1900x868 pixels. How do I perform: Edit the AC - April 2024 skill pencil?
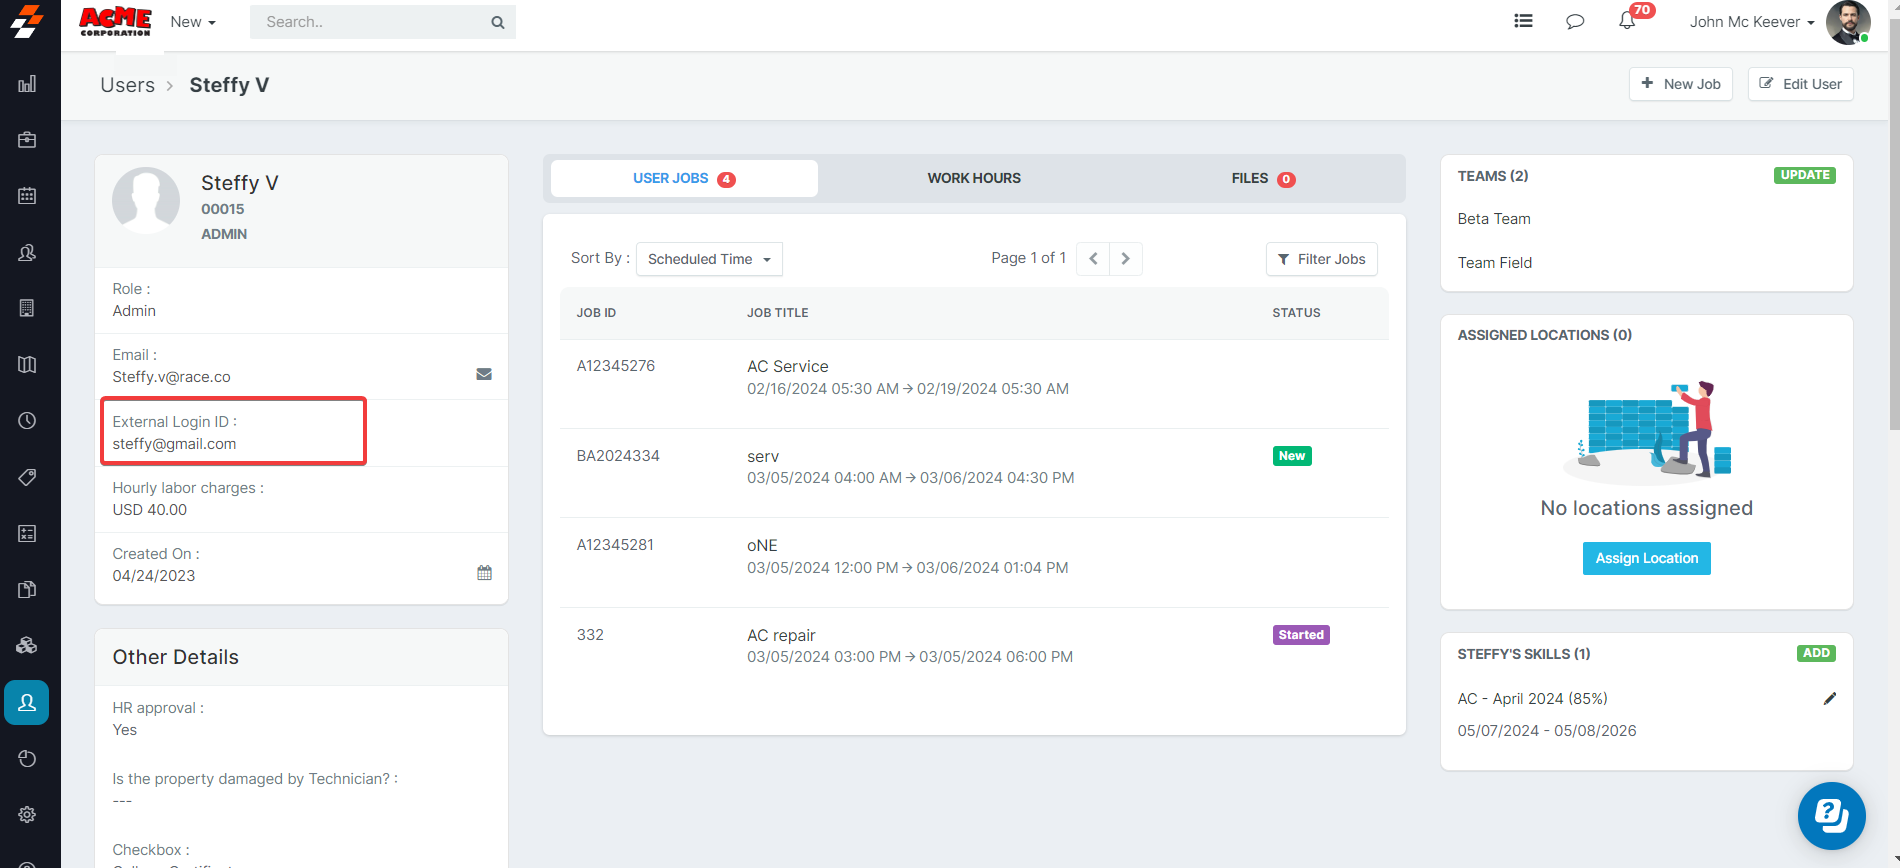1829,699
